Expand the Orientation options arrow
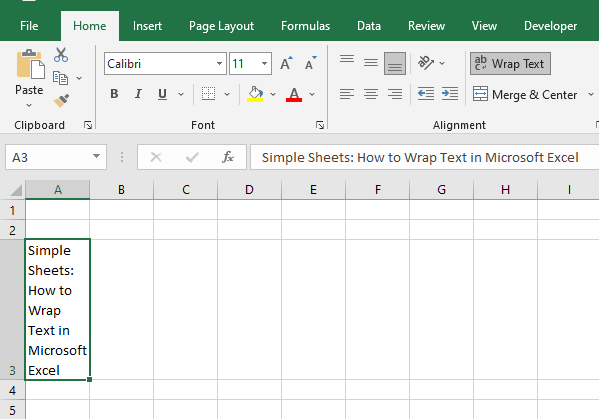599x419 pixels. coord(442,63)
